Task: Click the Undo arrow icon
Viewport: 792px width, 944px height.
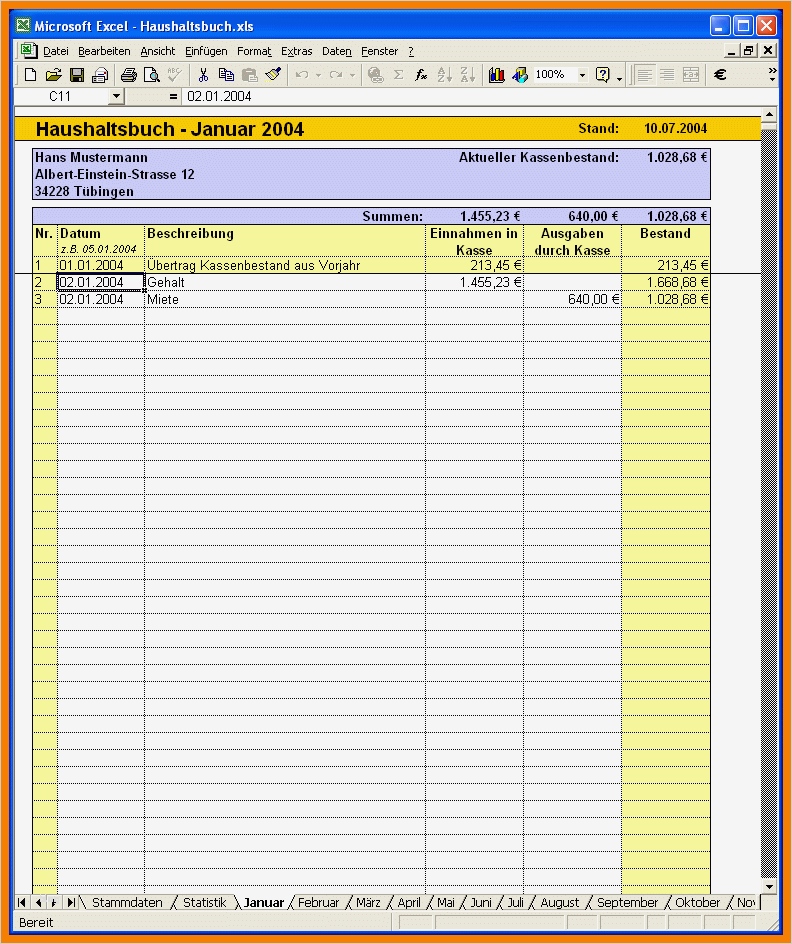Action: click(x=302, y=75)
